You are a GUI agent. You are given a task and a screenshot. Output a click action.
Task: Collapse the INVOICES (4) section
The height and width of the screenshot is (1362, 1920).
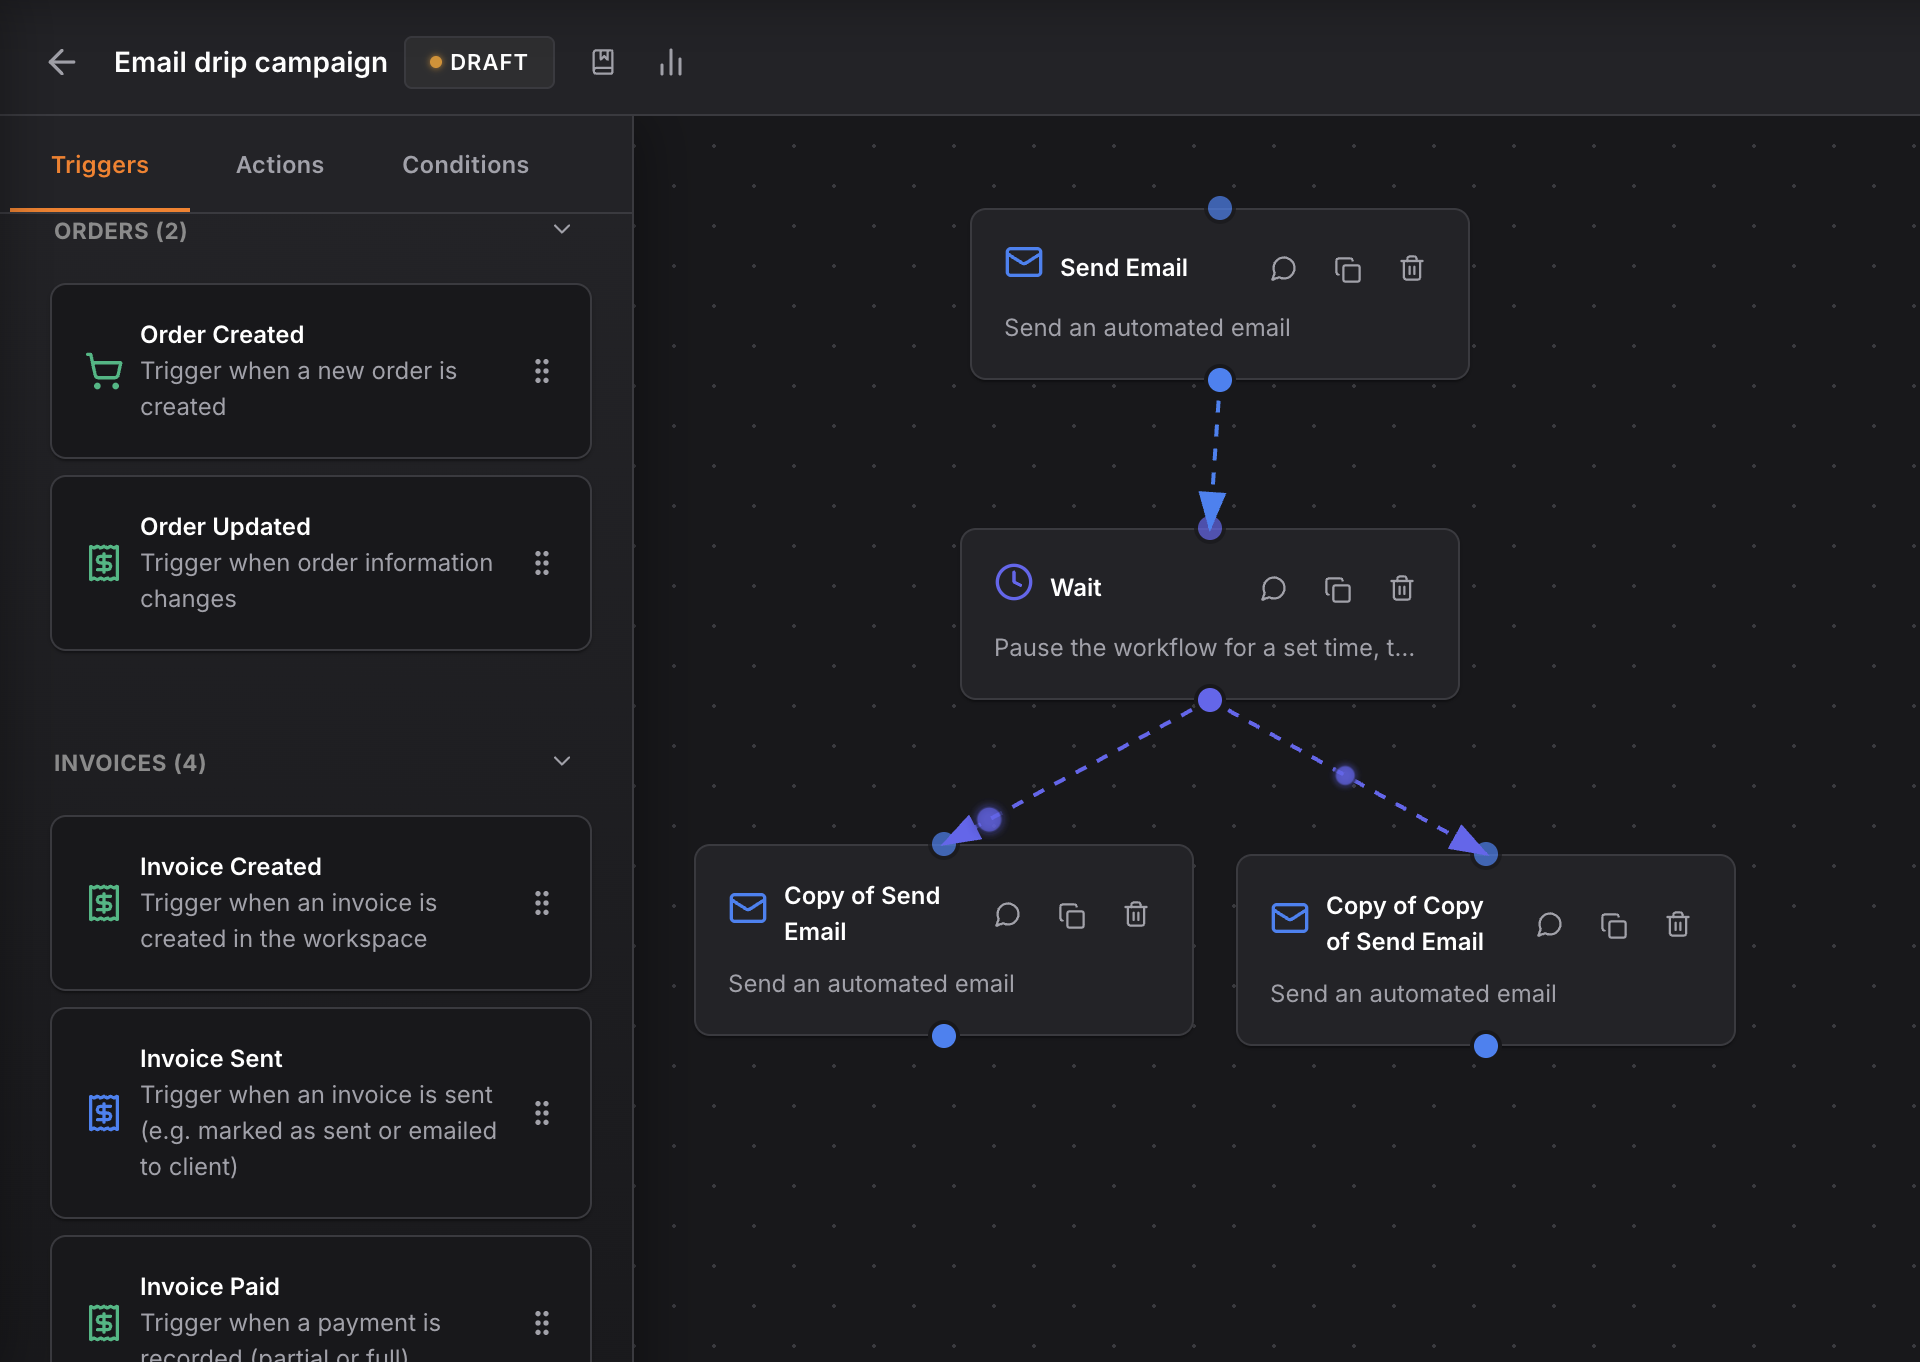point(562,761)
